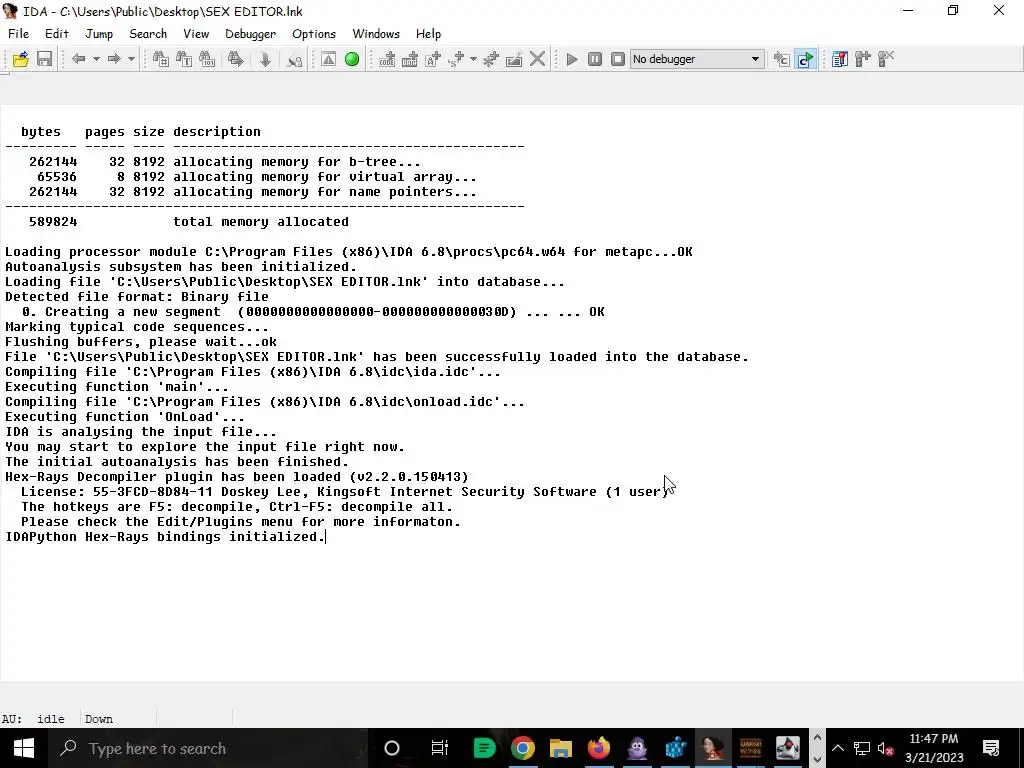
Task: Open the View menu
Action: 196,34
